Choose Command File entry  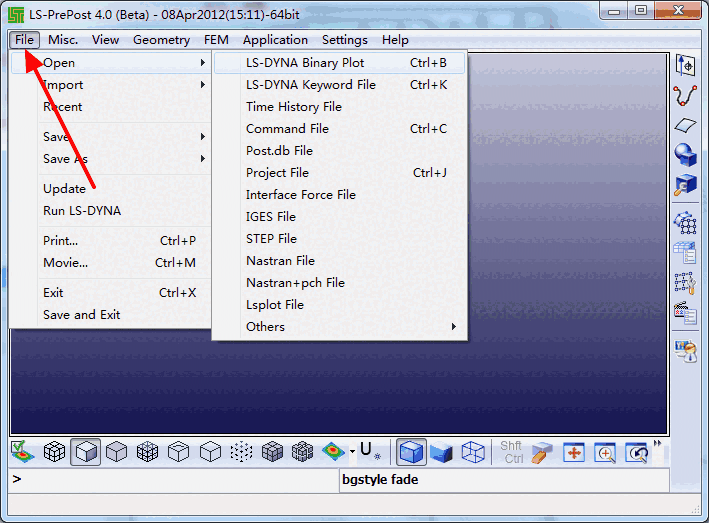pos(339,129)
